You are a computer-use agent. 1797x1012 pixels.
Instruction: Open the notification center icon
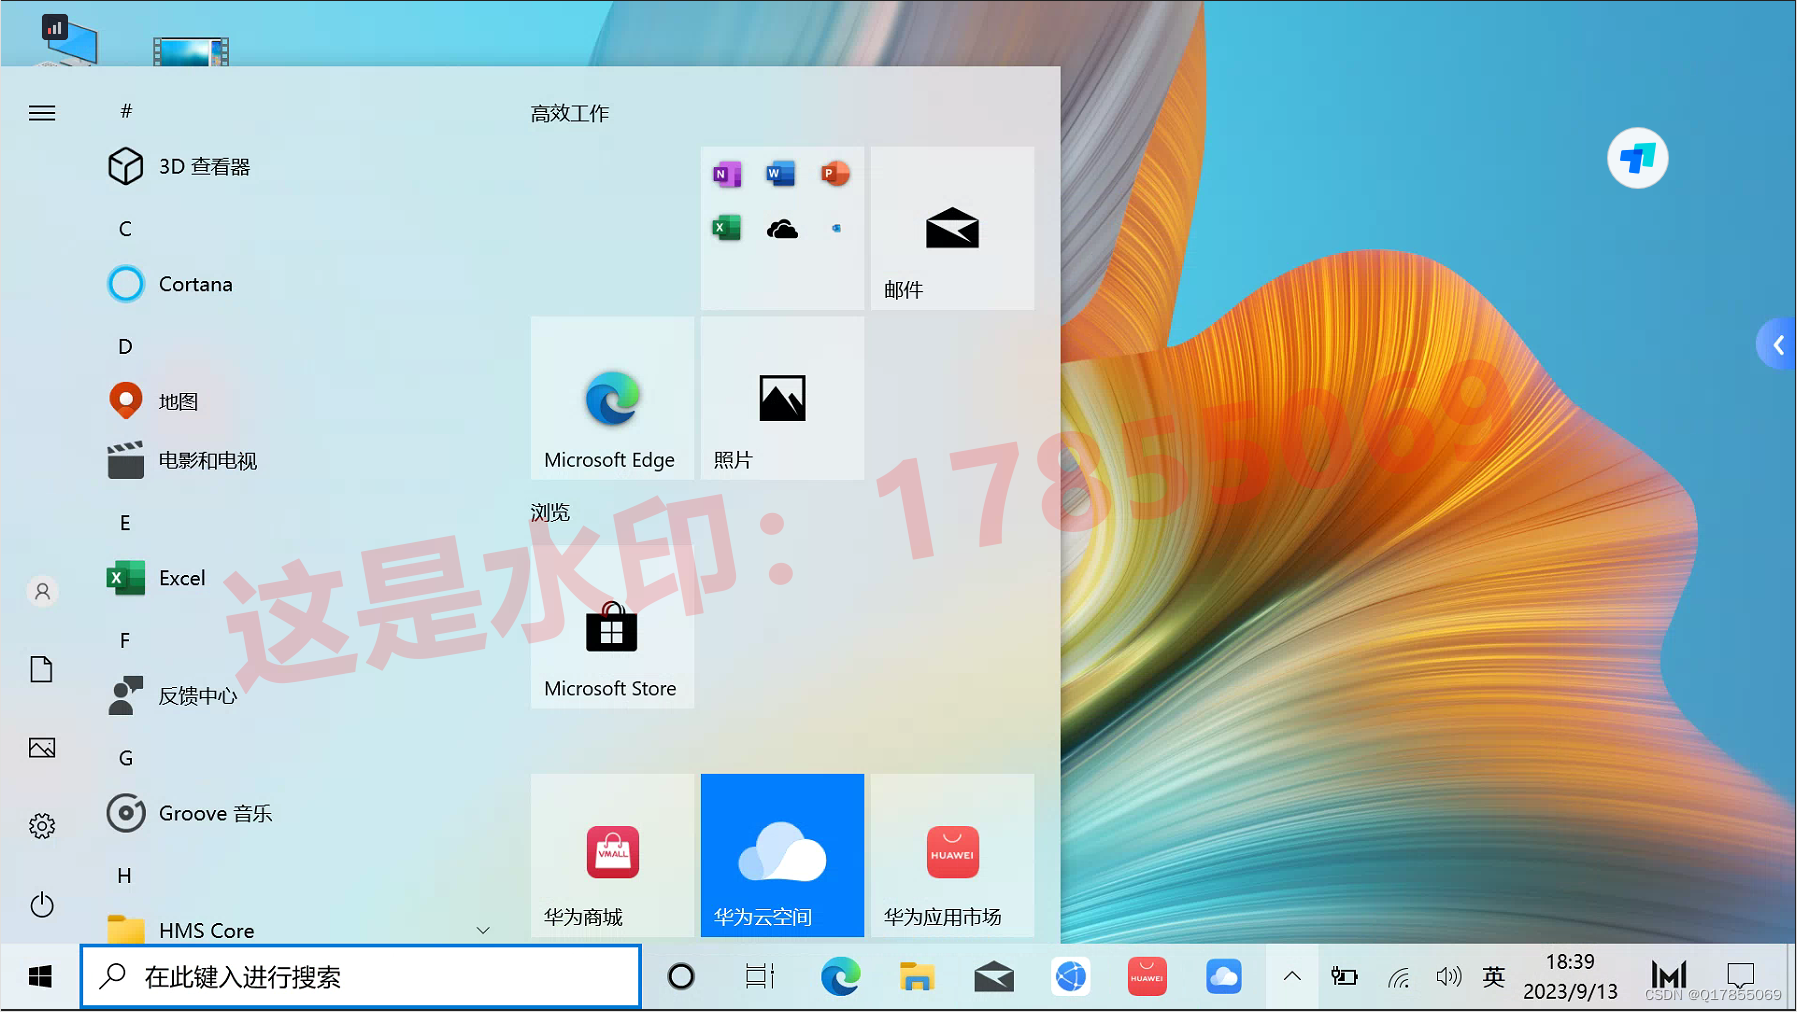point(1741,977)
